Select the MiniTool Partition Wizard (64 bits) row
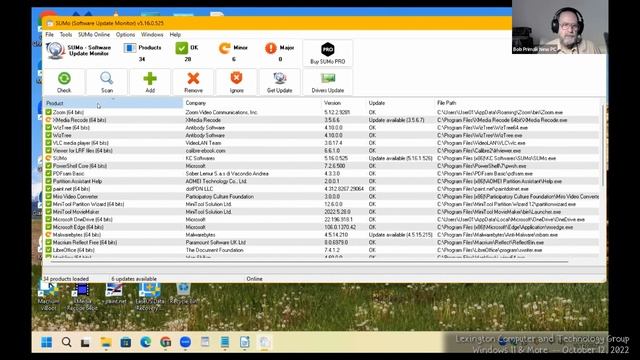This screenshot has height=360, width=640. point(322,204)
